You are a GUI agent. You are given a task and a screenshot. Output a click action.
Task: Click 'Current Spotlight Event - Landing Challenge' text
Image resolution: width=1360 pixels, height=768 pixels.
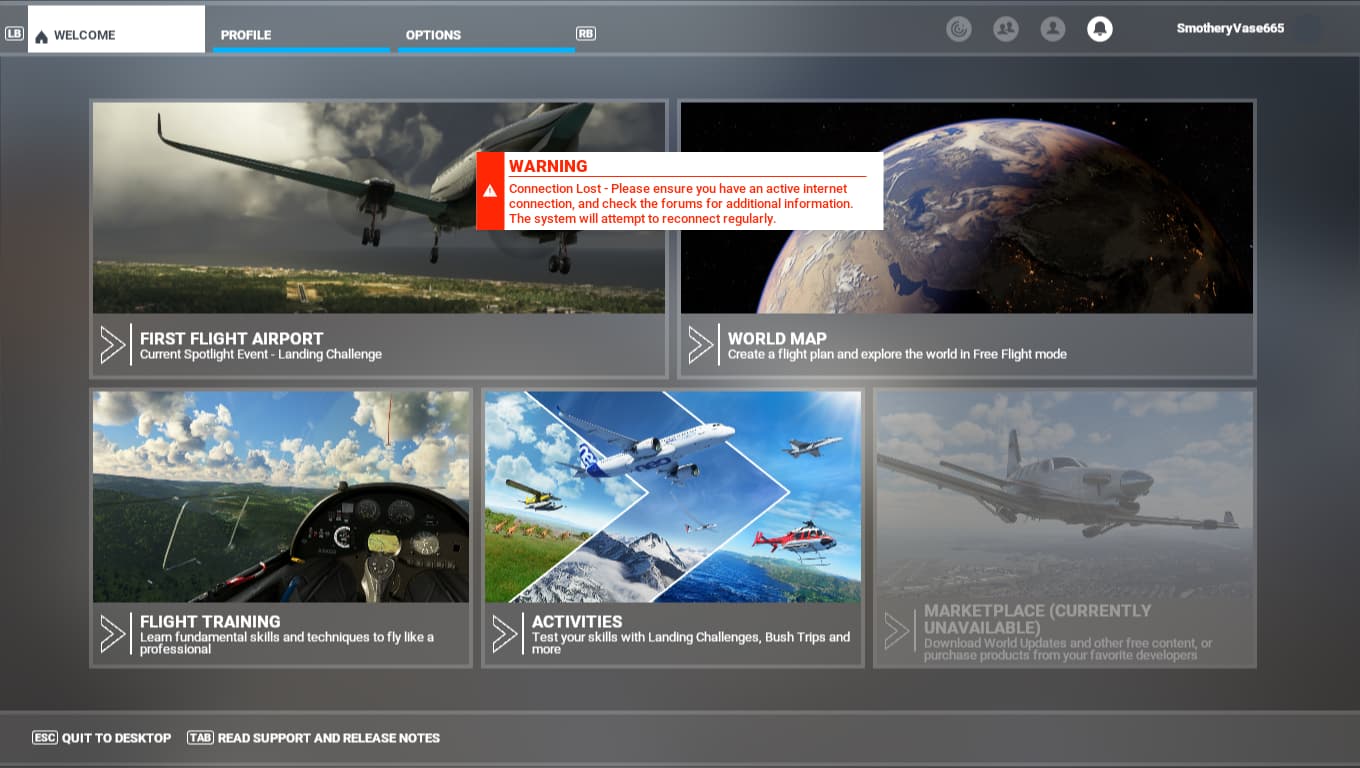tap(261, 354)
